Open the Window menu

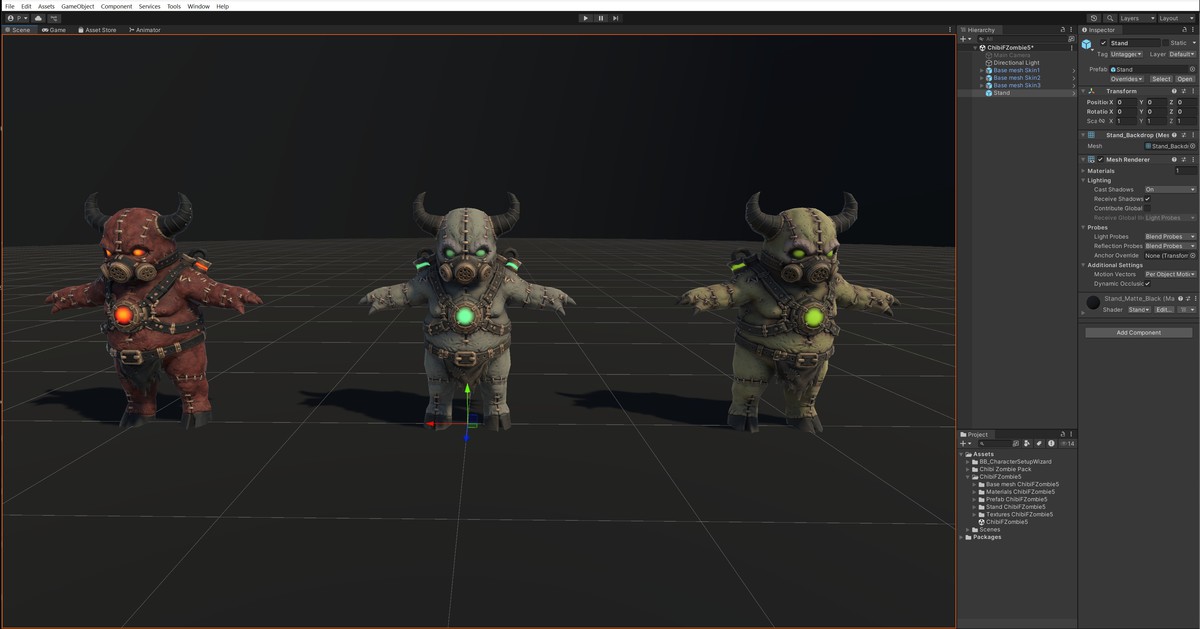199,6
